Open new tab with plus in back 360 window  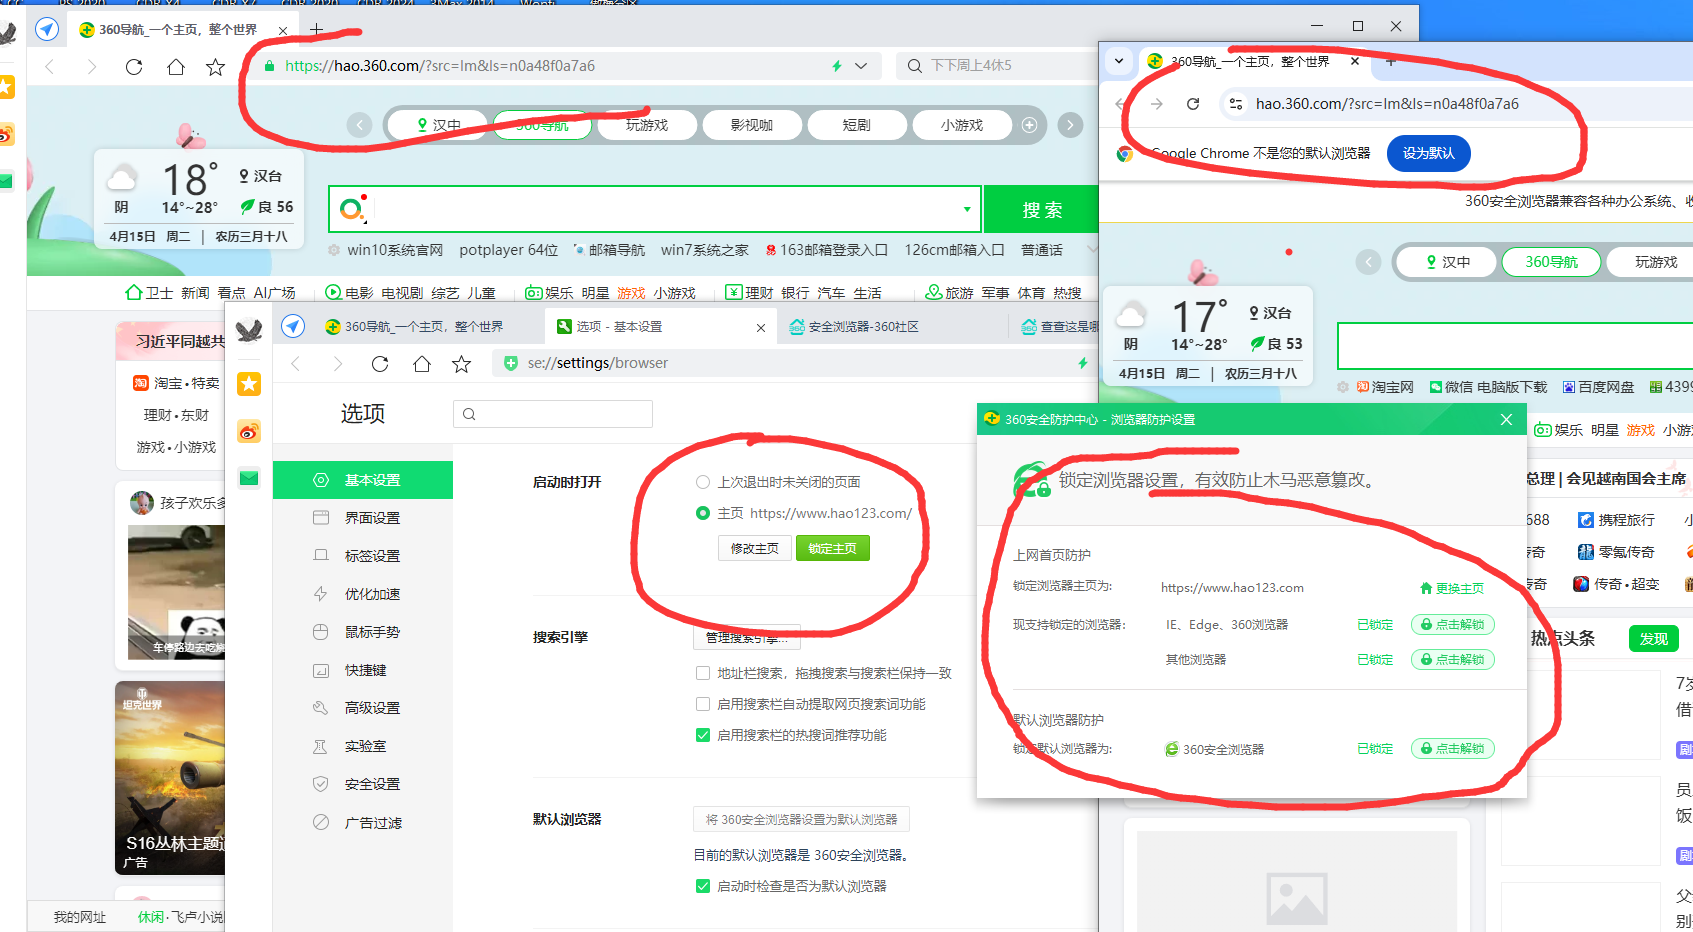(316, 30)
